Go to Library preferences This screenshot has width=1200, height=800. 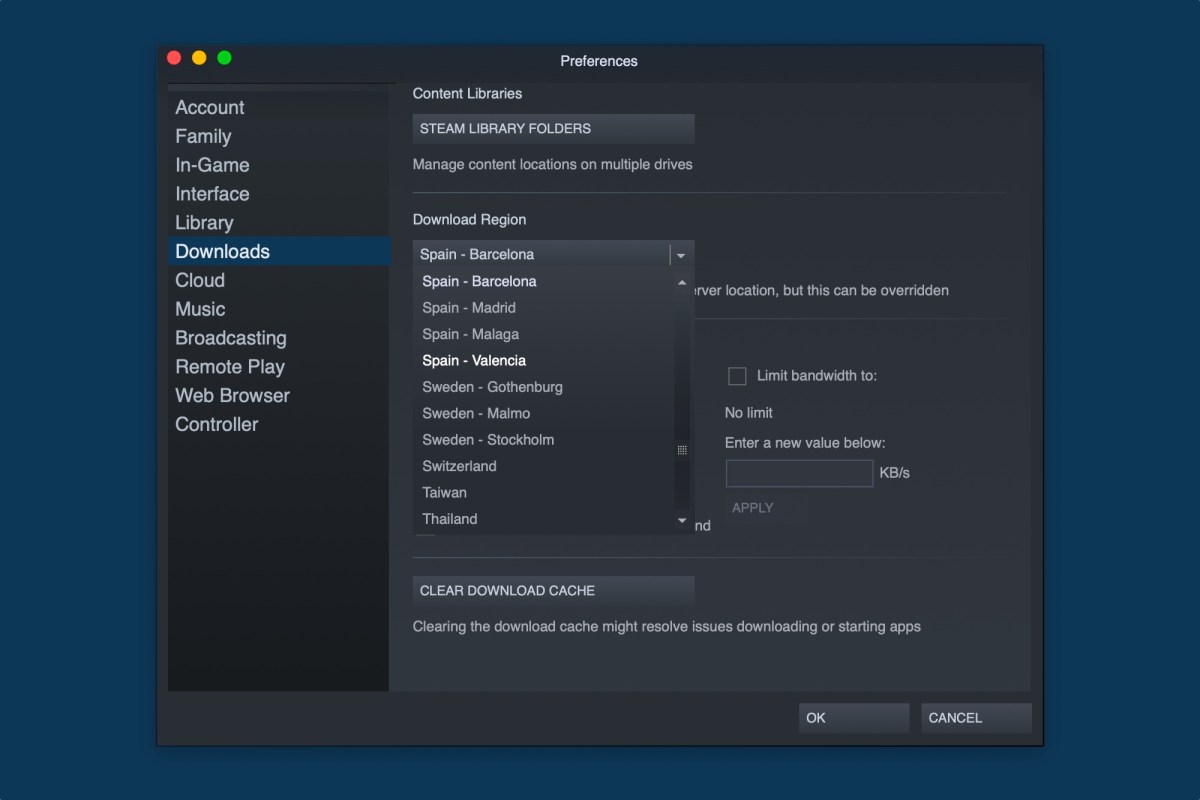(x=278, y=222)
